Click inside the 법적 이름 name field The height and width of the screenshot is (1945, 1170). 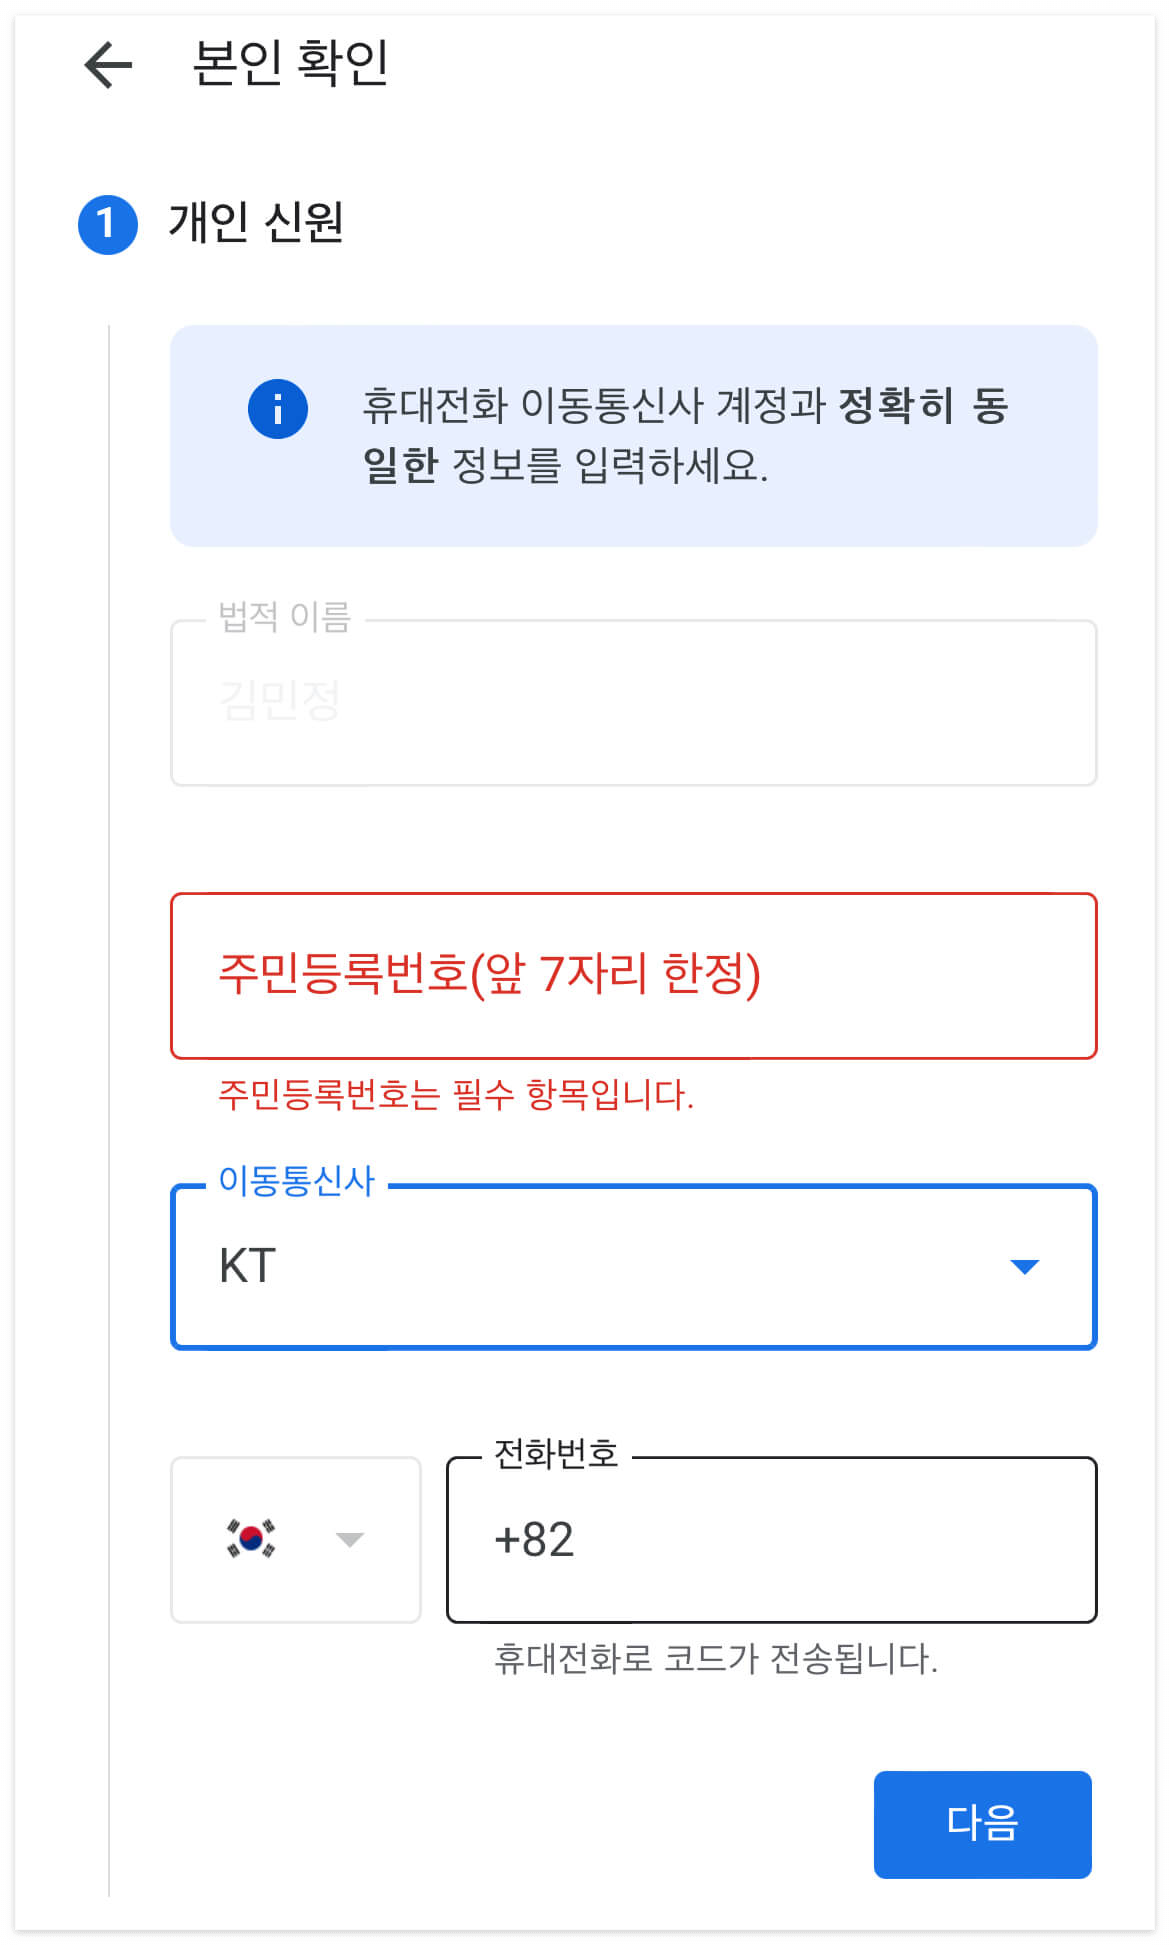click(x=634, y=700)
